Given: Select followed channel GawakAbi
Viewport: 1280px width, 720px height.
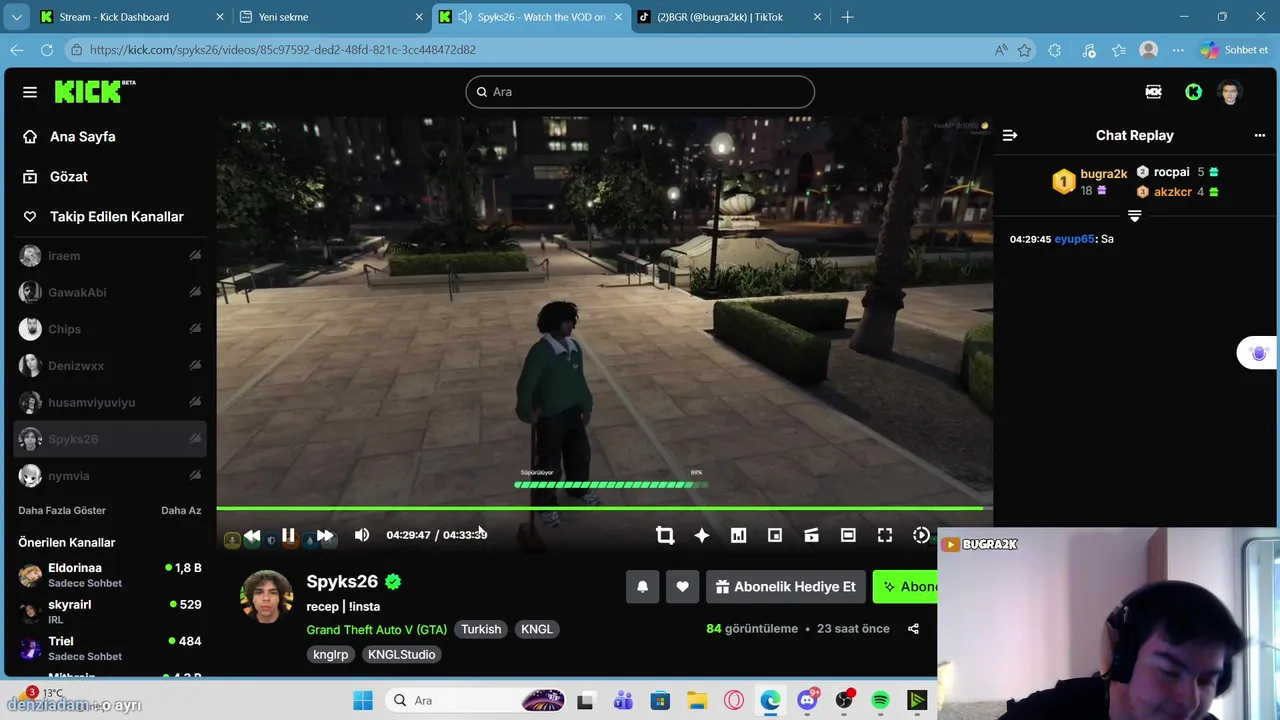Looking at the screenshot, I should (110, 293).
